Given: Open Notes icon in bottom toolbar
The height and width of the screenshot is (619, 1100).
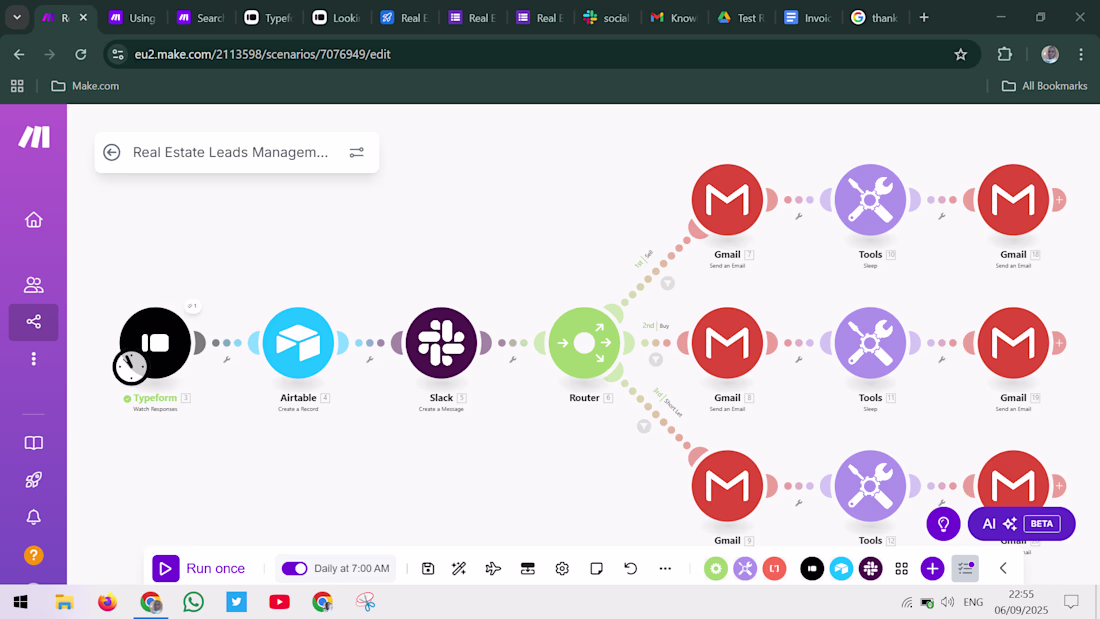Looking at the screenshot, I should click(596, 568).
